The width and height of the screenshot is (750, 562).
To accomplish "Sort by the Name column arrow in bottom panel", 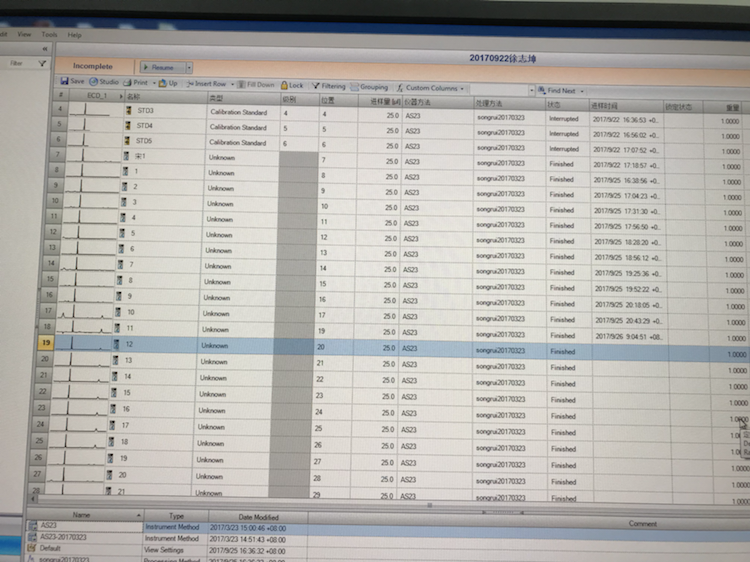I will pyautogui.click(x=139, y=515).
